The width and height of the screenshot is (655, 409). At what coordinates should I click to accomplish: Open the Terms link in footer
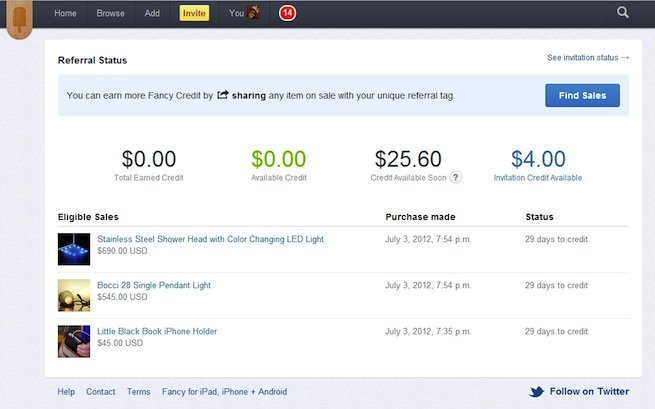point(139,392)
